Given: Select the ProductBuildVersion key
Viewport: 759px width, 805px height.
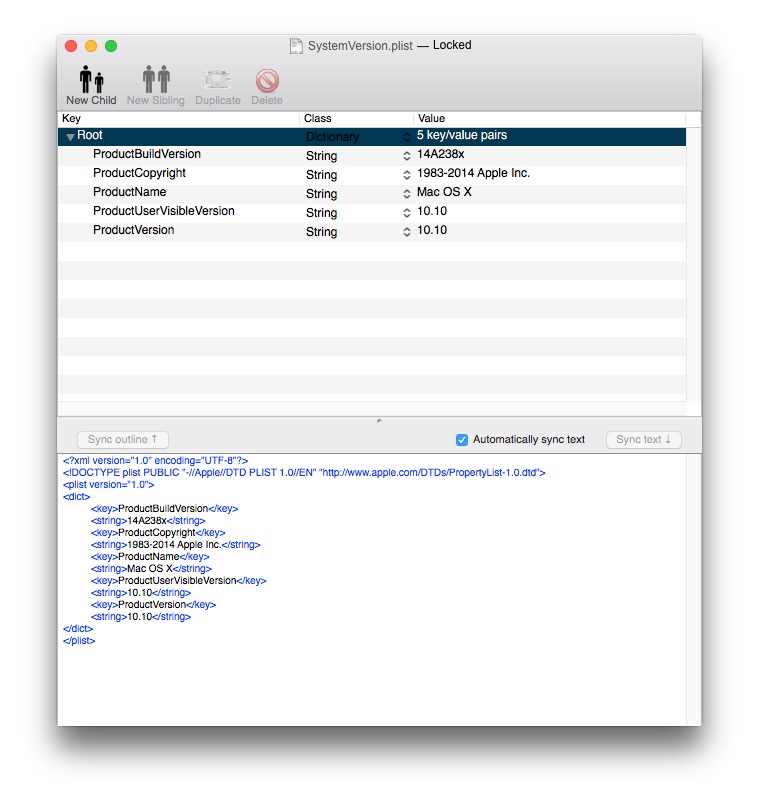Looking at the screenshot, I should [x=147, y=154].
